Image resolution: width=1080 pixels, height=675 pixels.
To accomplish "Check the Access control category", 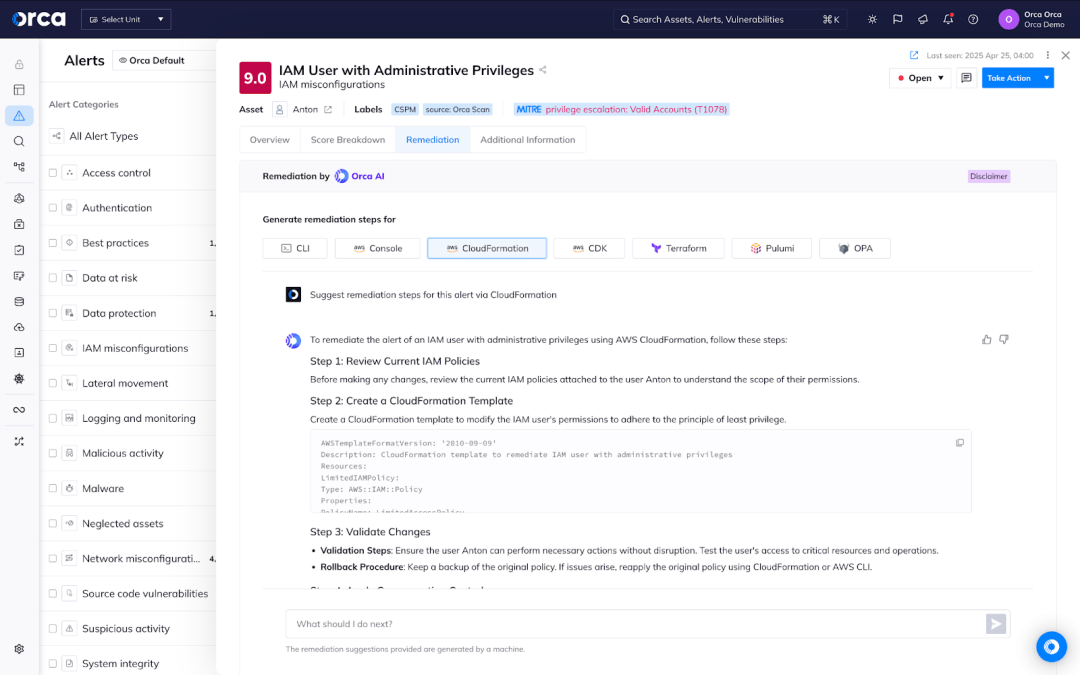I will [52, 173].
